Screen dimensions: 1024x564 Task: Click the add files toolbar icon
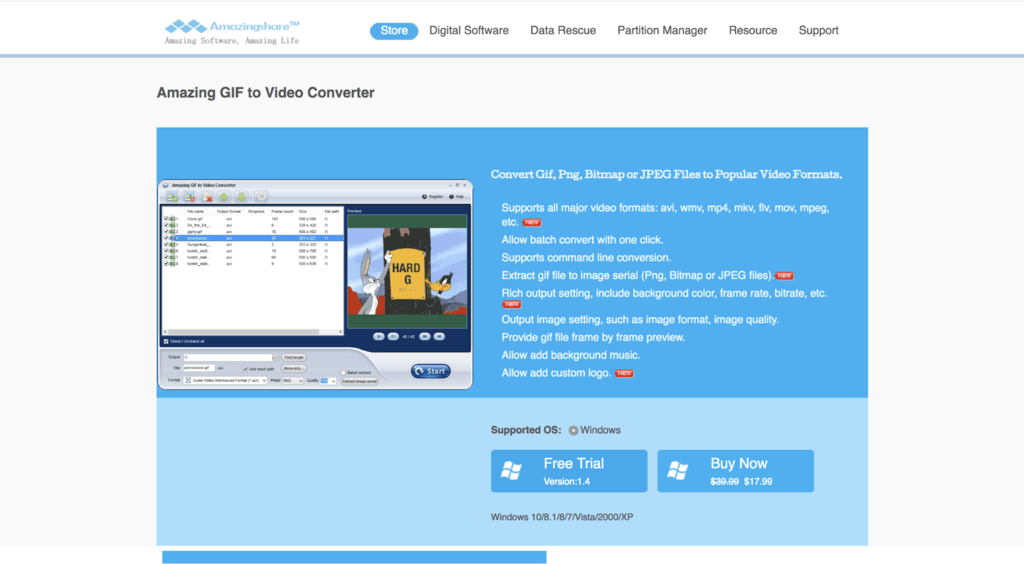[x=172, y=196]
